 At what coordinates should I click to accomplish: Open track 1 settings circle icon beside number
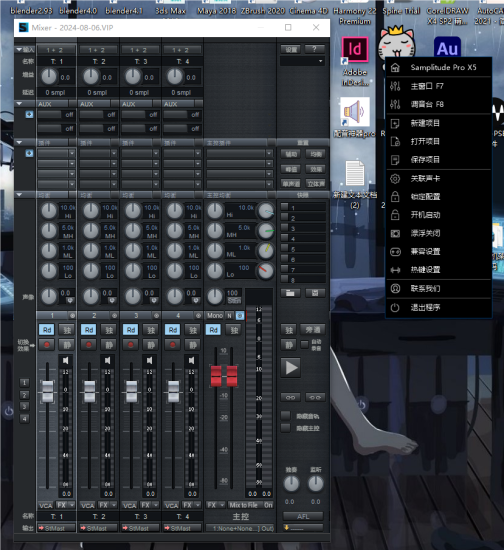(x=72, y=316)
